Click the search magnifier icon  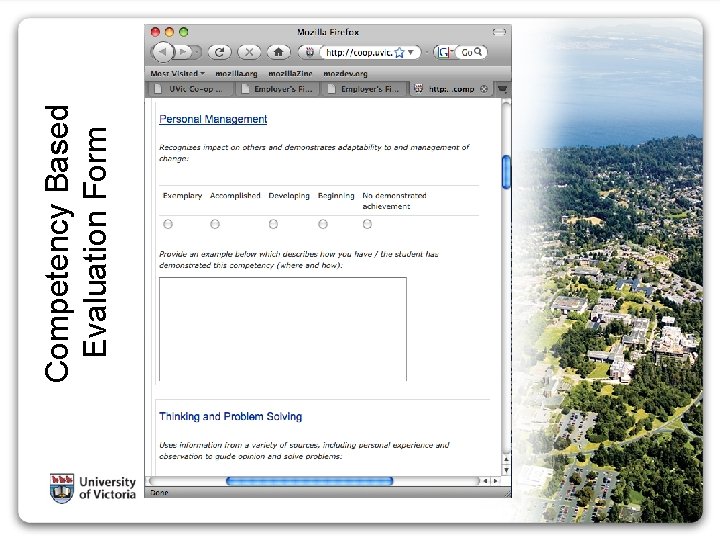coord(478,52)
